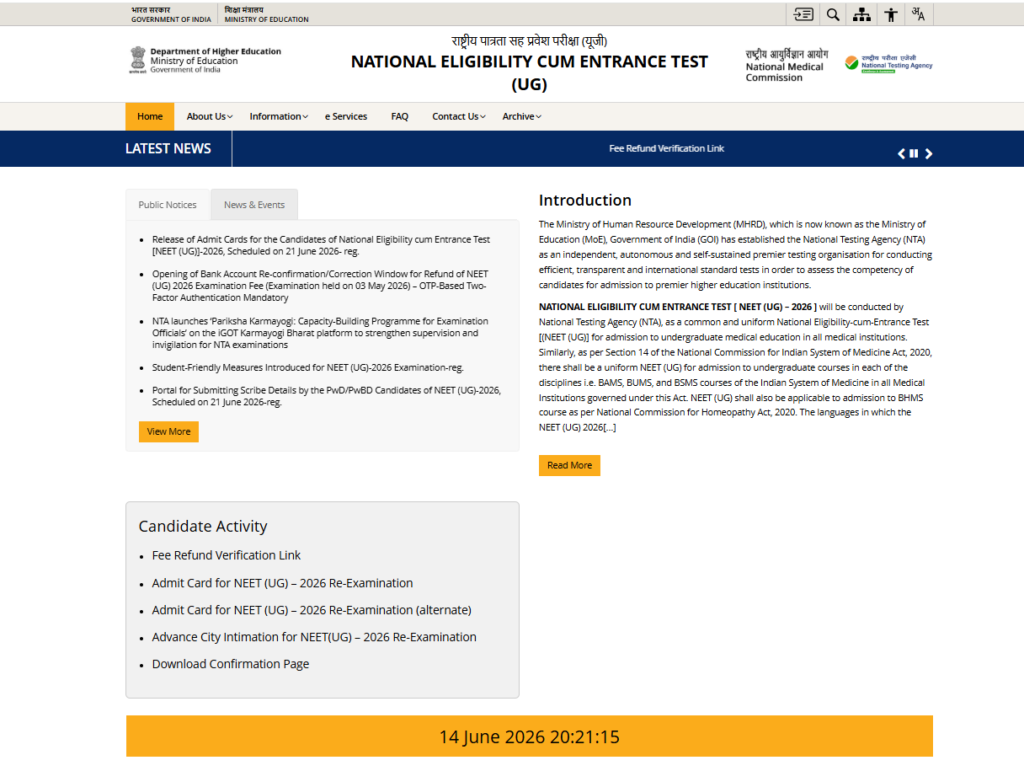
Task: Open the sitemap icon in top bar
Action: 861,14
